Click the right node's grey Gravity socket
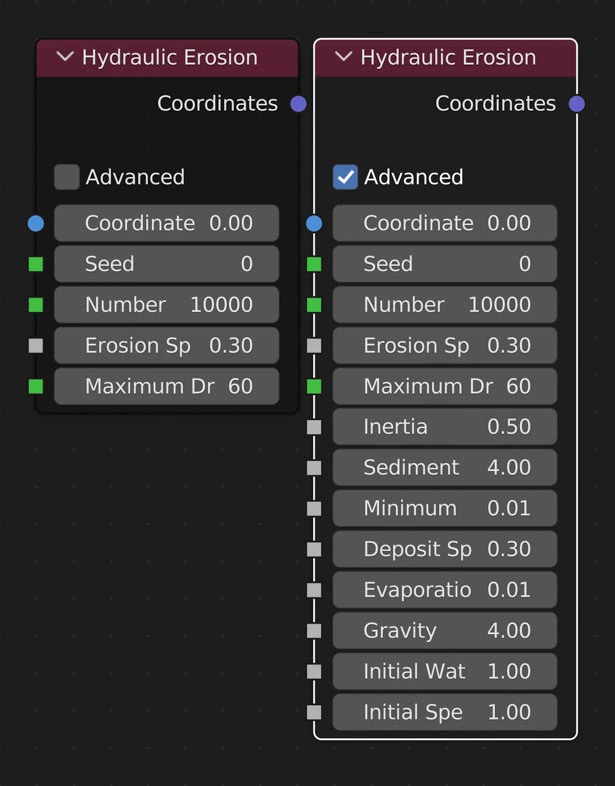615x786 pixels. pyautogui.click(x=314, y=631)
